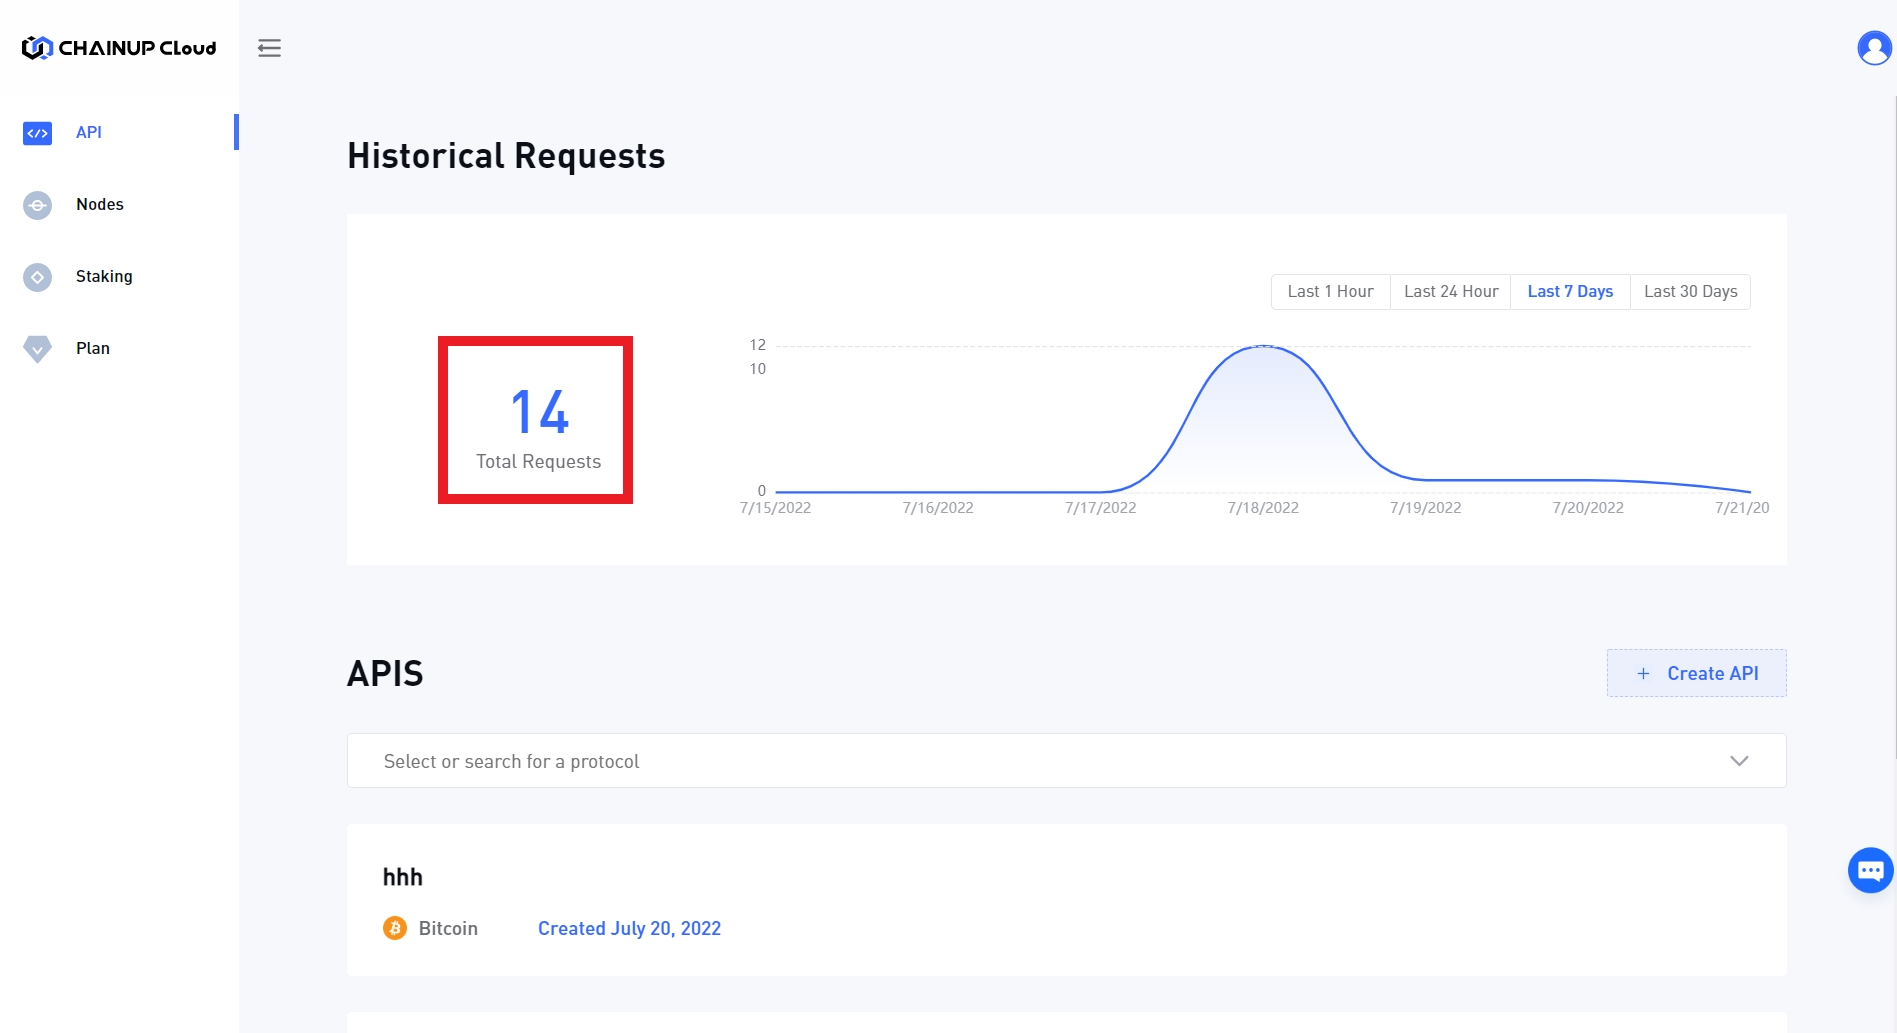The height and width of the screenshot is (1033, 1897).
Task: Click the API code icon in the sidebar
Action: tap(37, 133)
